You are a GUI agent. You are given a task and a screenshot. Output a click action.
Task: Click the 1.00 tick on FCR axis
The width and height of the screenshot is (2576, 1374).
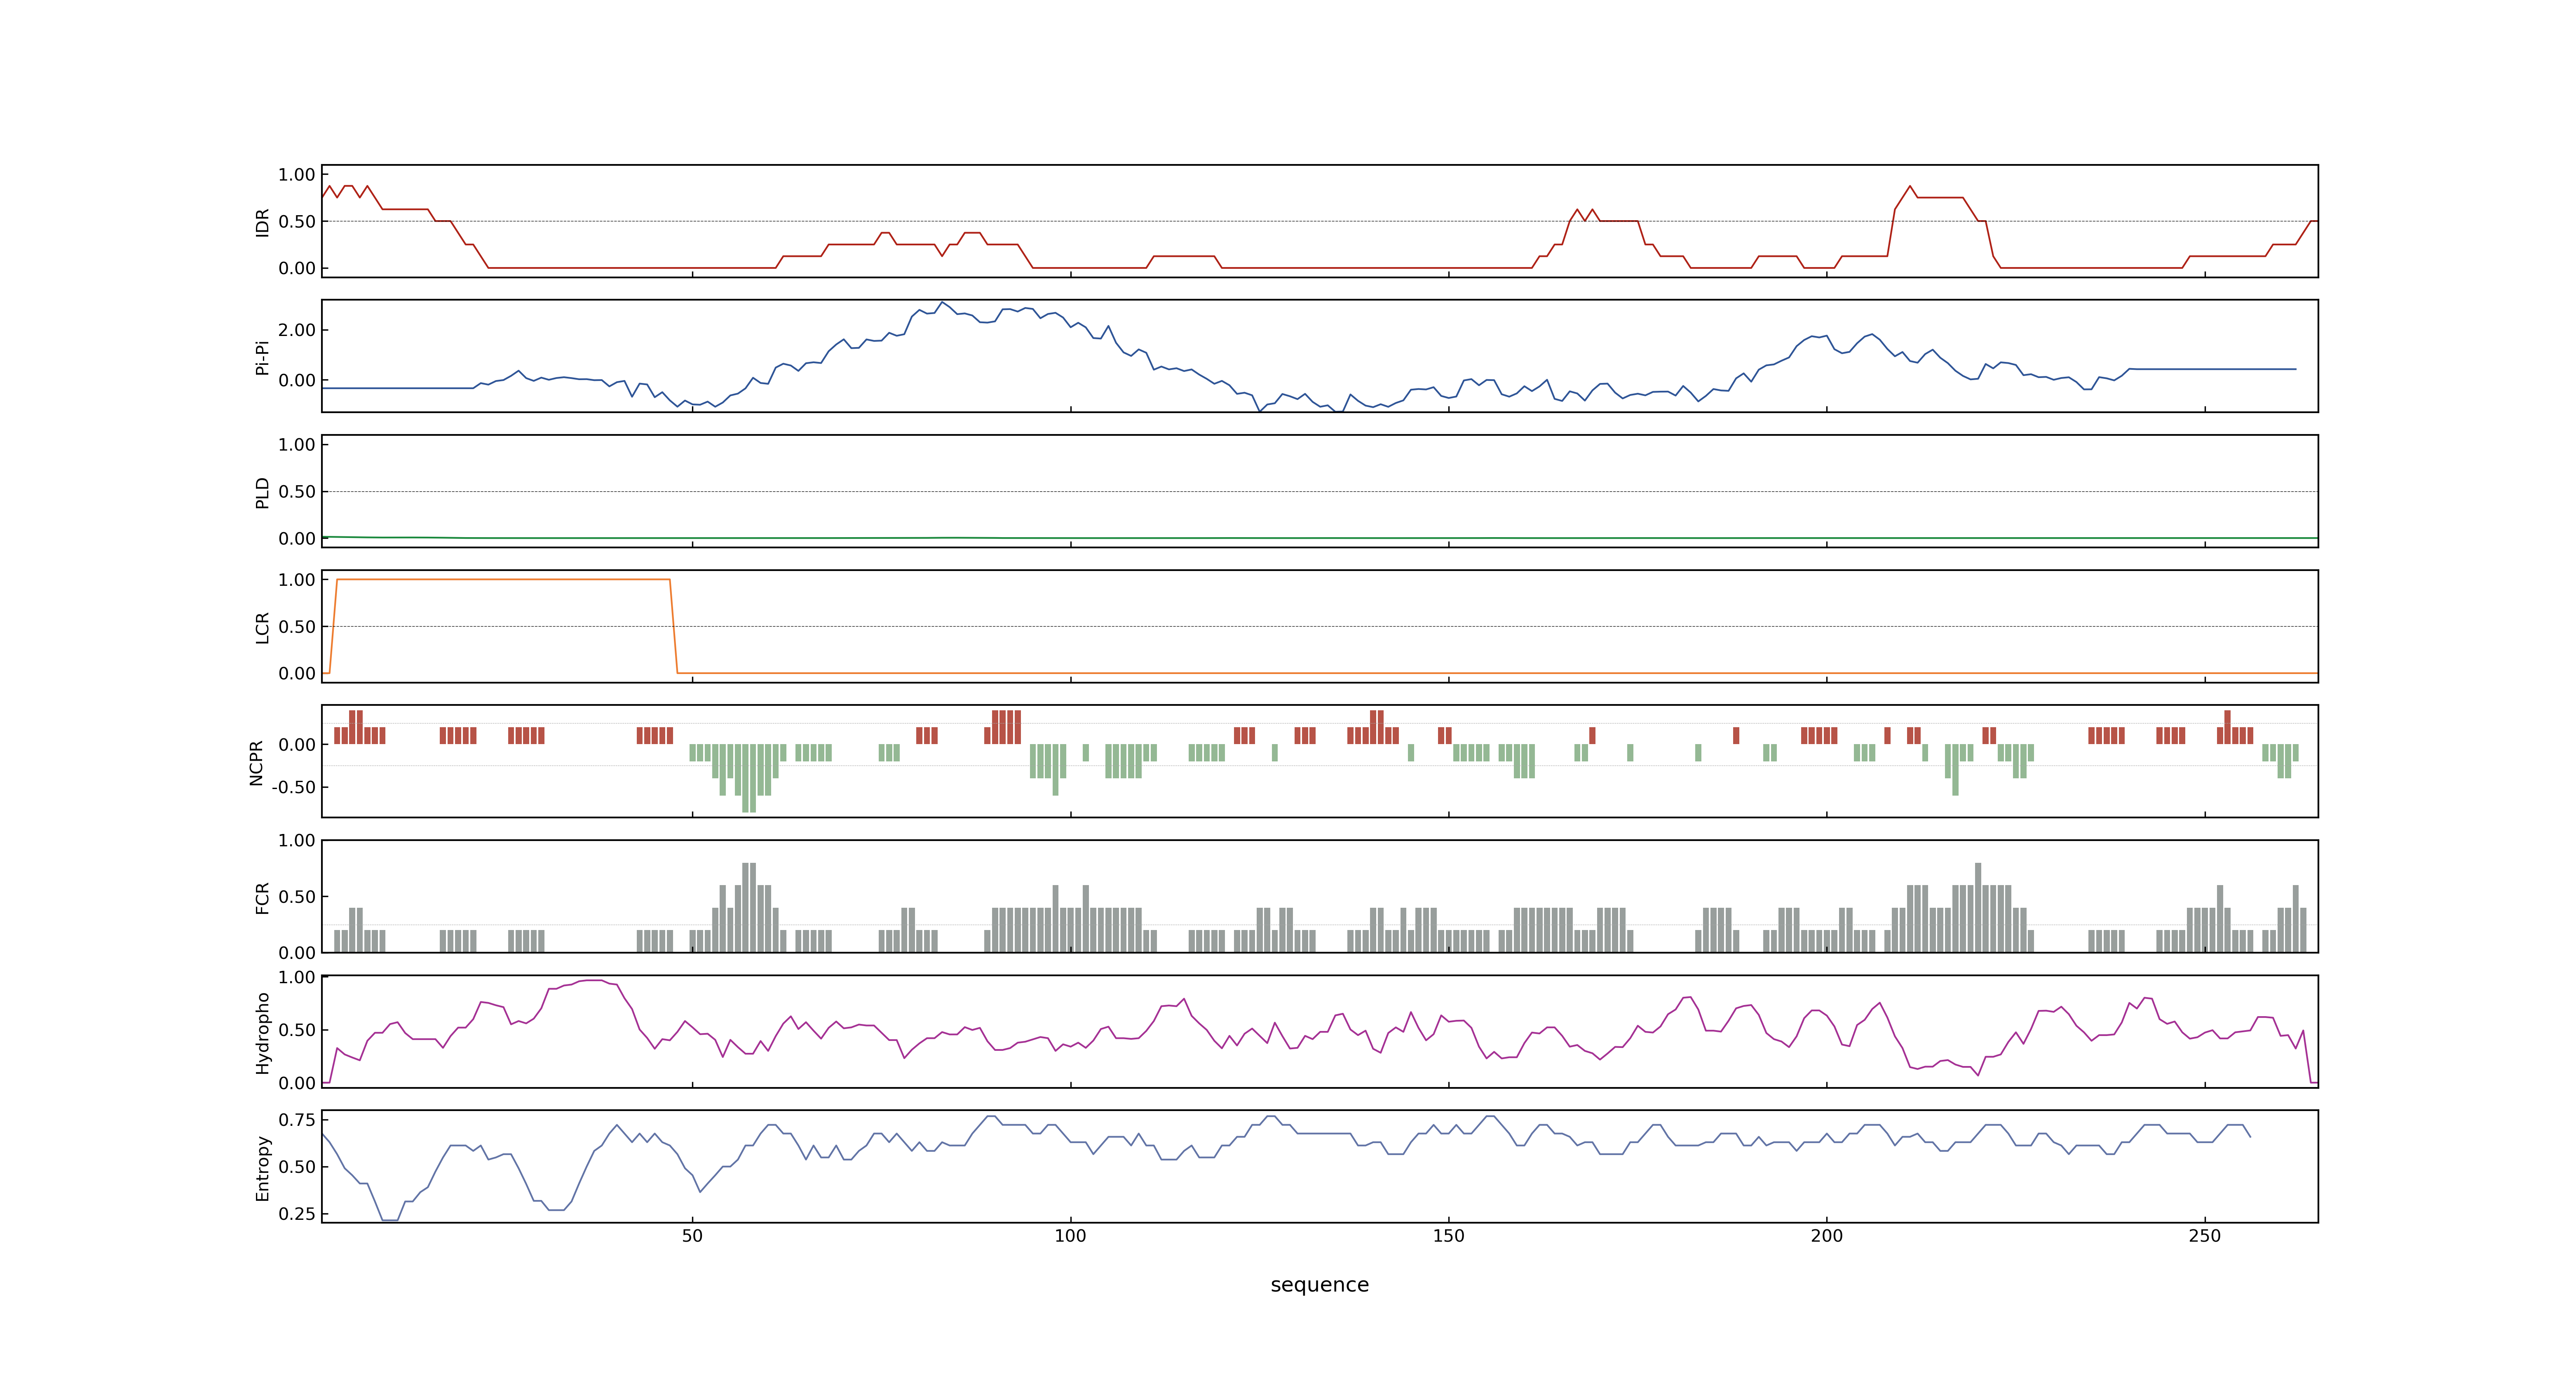297,841
